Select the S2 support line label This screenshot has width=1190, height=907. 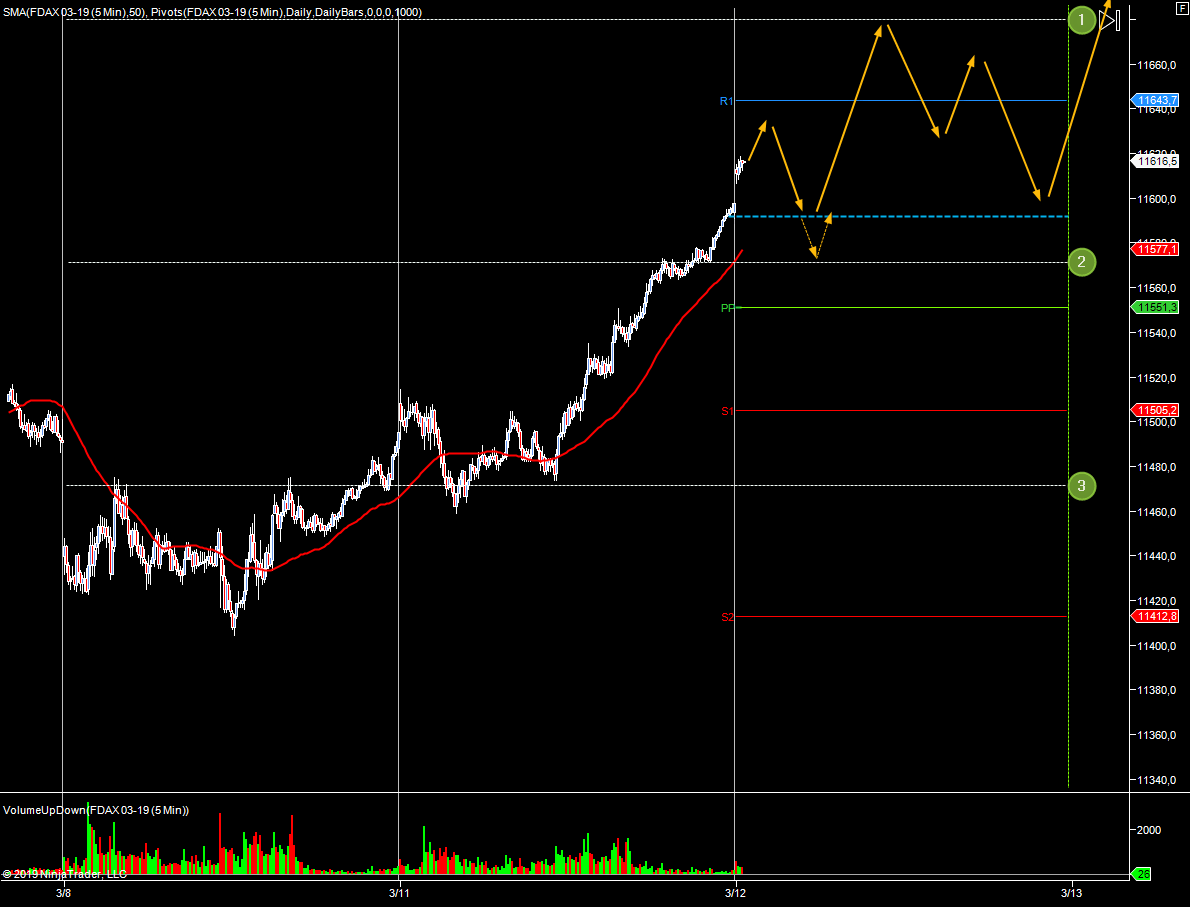727,617
